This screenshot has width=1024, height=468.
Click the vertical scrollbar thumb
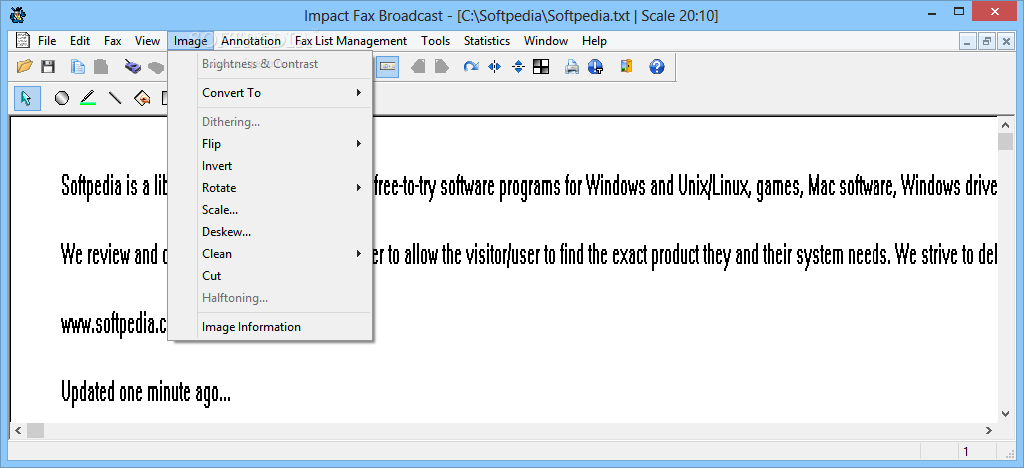[1006, 141]
